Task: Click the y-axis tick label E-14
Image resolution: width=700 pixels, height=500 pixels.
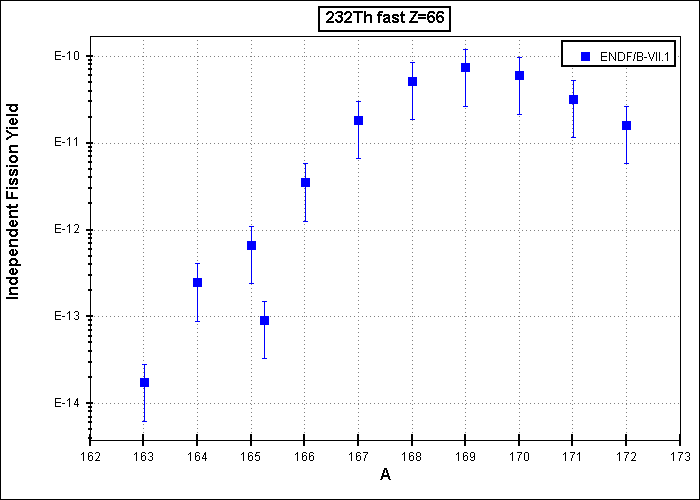Action: (67, 403)
